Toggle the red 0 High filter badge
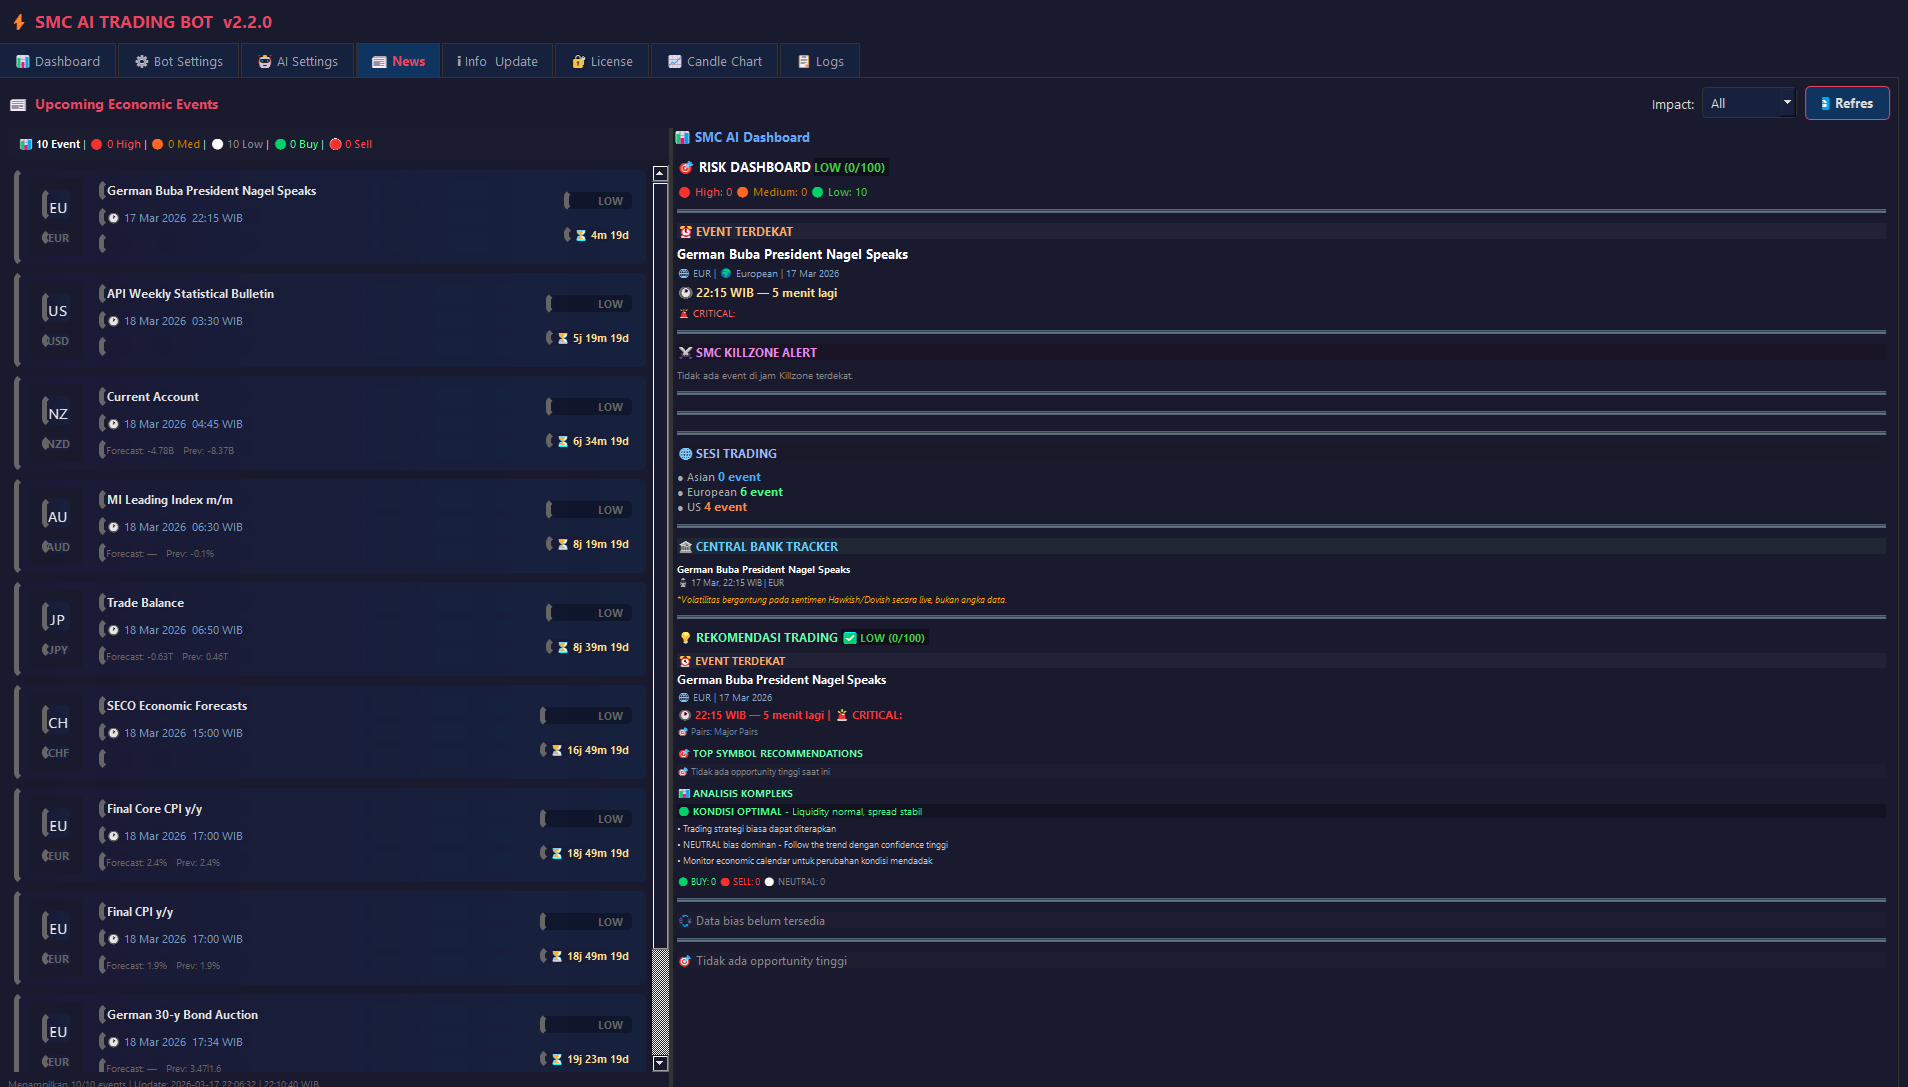The height and width of the screenshot is (1087, 1908). pos(116,144)
